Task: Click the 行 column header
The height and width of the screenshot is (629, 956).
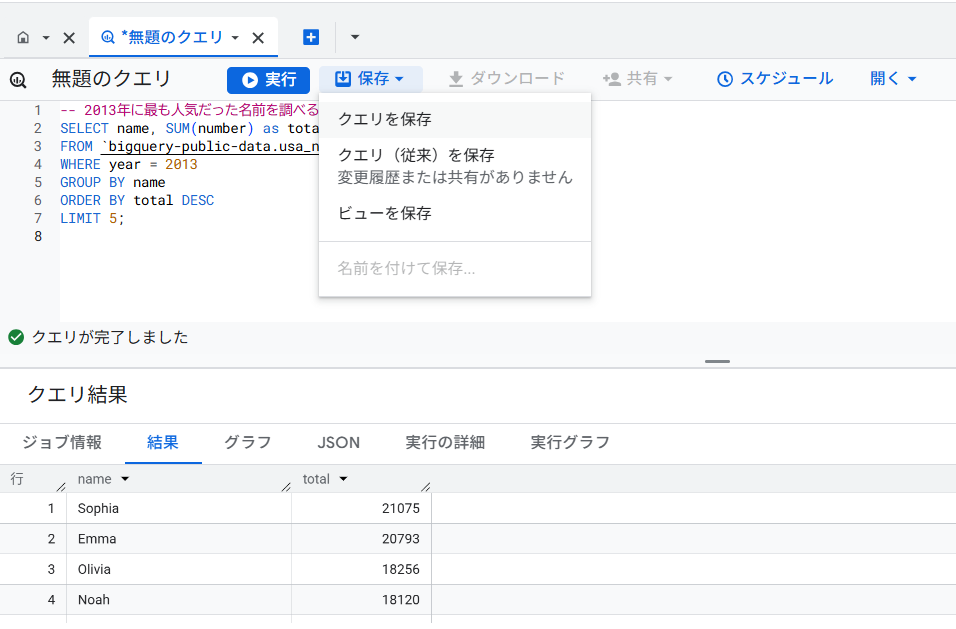Action: (17, 479)
